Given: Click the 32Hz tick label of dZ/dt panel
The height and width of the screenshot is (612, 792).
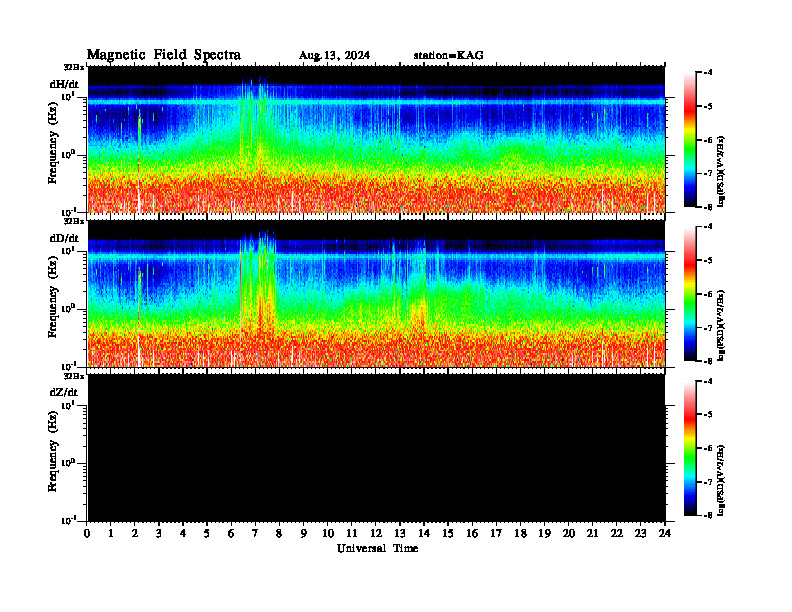Looking at the screenshot, I should [74, 376].
